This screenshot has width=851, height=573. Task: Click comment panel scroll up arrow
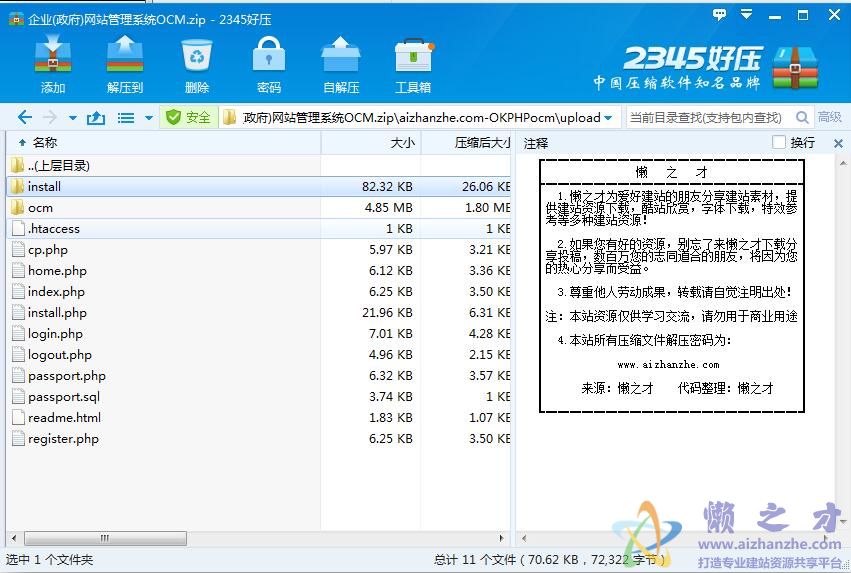(x=842, y=163)
